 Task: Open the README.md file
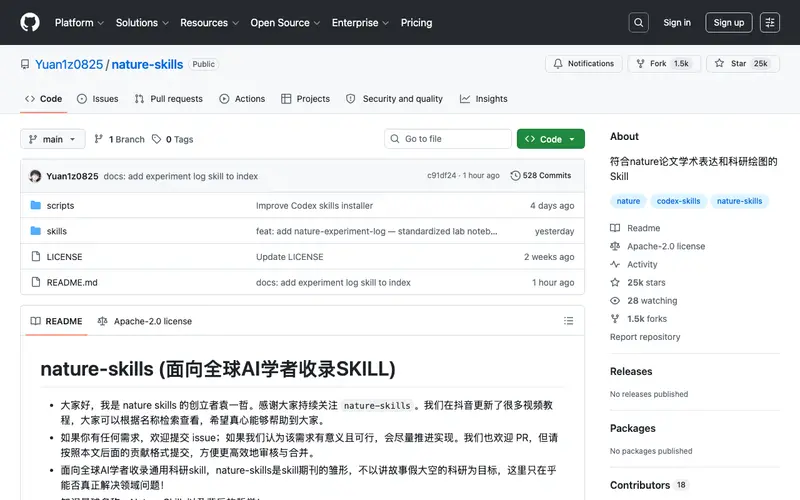click(x=72, y=282)
